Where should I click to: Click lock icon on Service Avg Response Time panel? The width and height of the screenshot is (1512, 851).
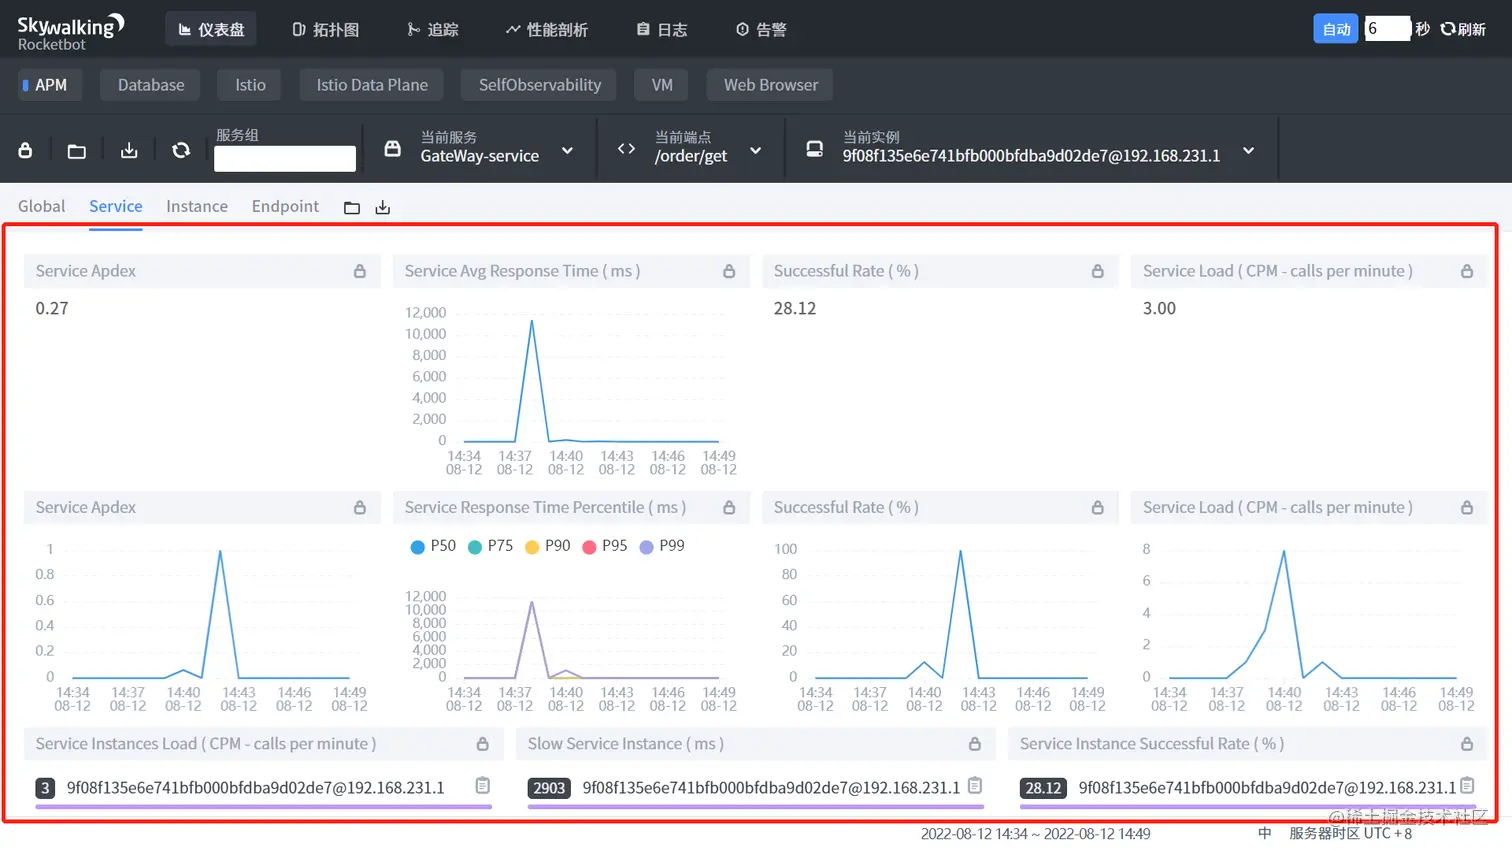point(729,271)
